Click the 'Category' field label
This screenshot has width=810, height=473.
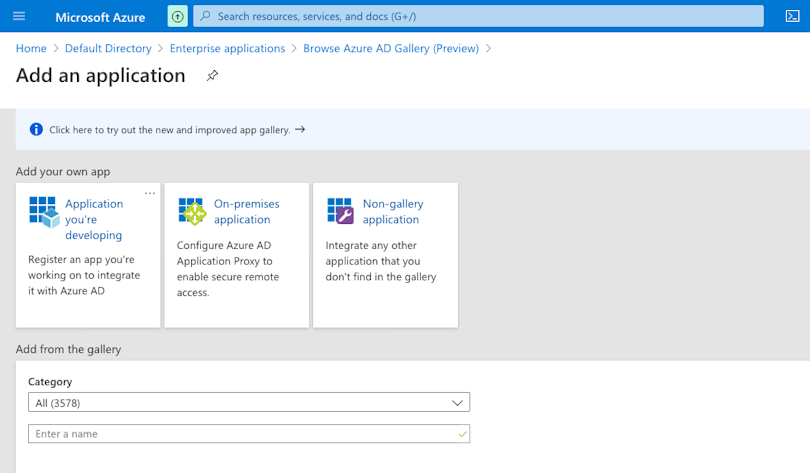(x=50, y=382)
